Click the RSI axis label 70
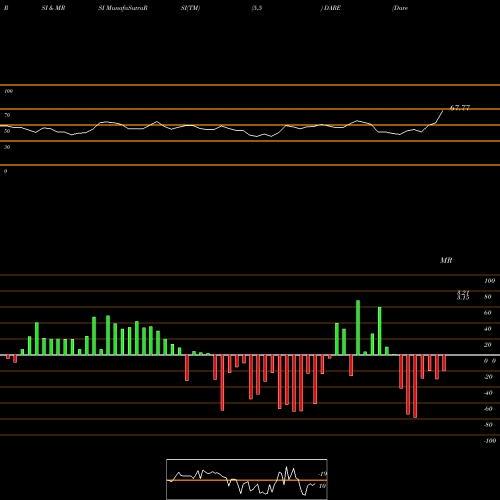Screen dimensions: 500x500 (x=7, y=115)
